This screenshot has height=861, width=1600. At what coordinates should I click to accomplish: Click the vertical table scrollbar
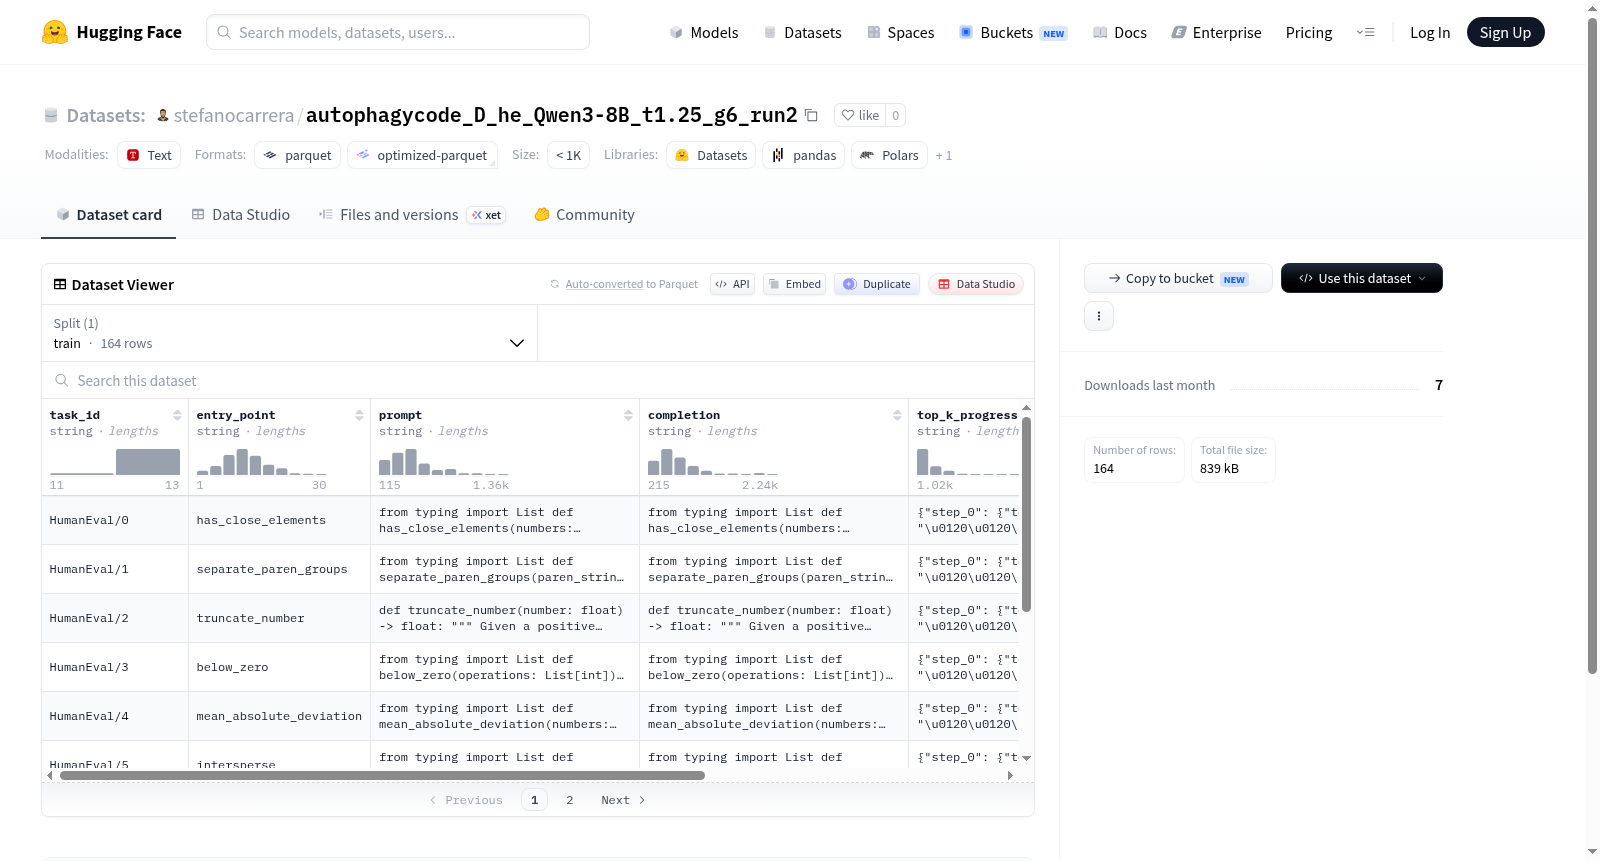1026,514
